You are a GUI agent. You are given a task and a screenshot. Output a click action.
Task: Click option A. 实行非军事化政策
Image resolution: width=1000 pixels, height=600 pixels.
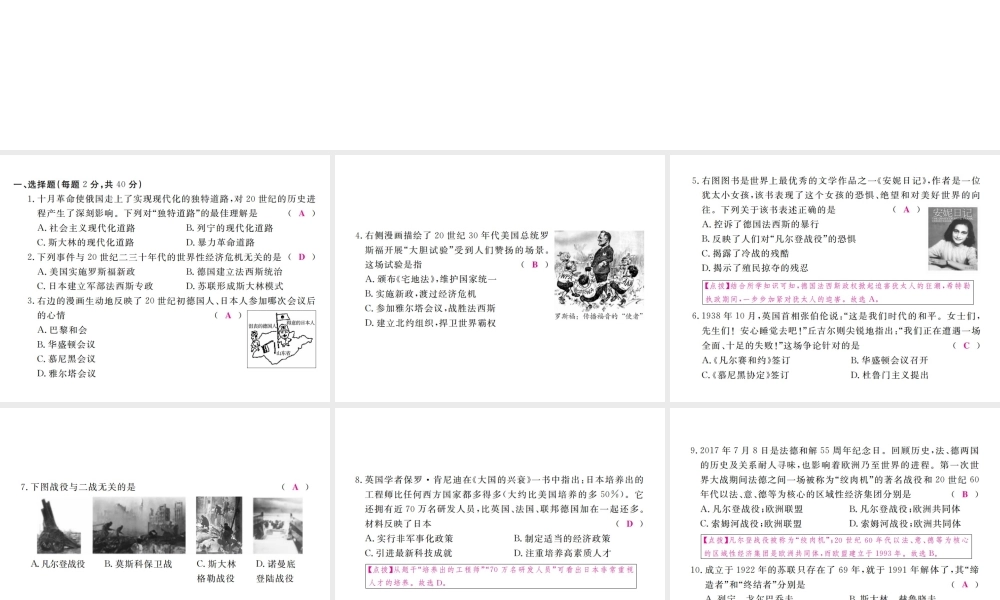tap(409, 539)
